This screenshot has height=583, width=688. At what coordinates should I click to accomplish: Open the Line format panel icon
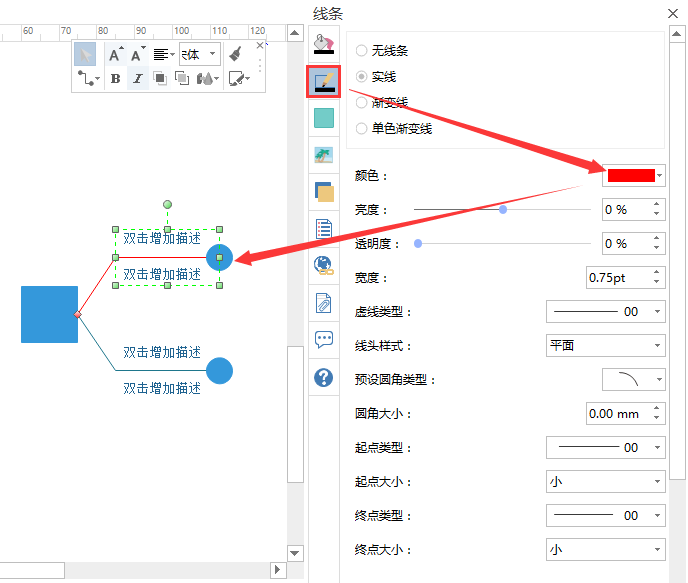324,82
